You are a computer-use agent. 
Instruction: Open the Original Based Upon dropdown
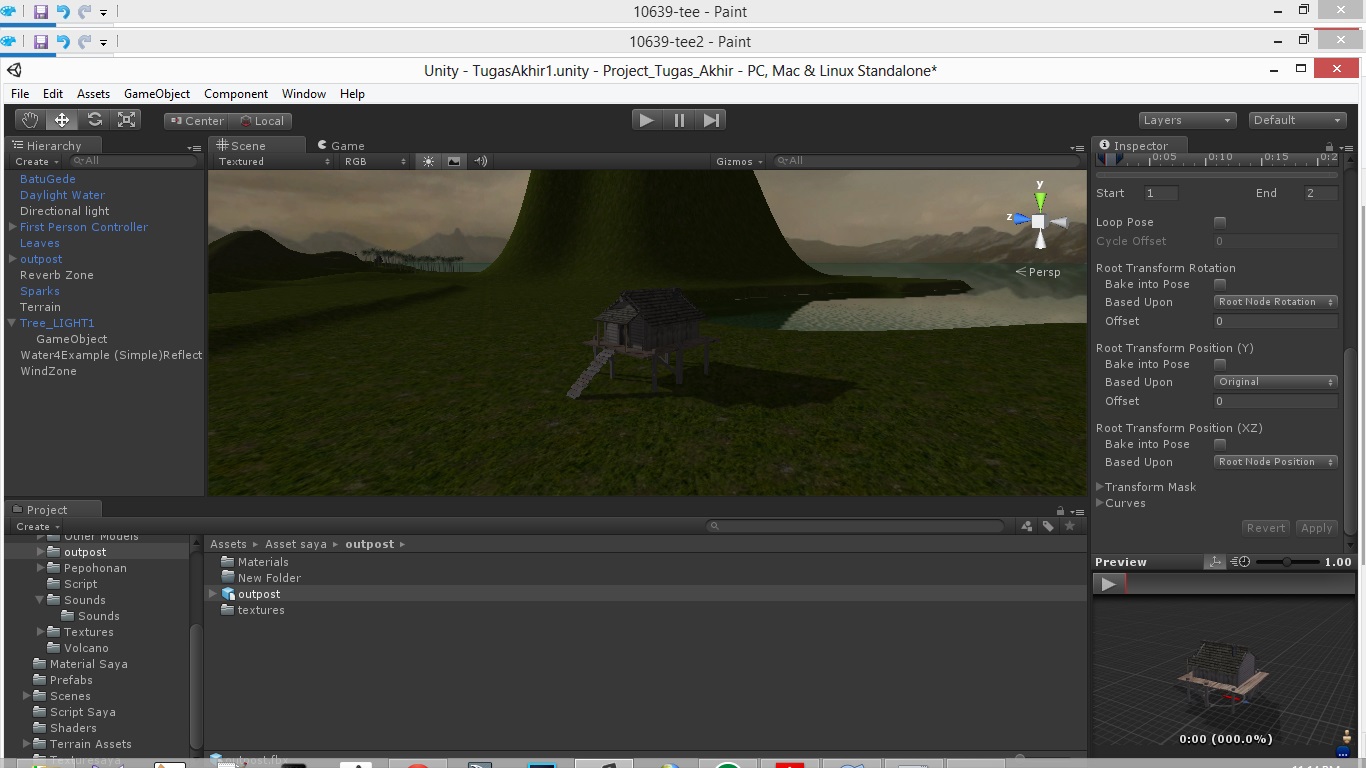point(1275,382)
